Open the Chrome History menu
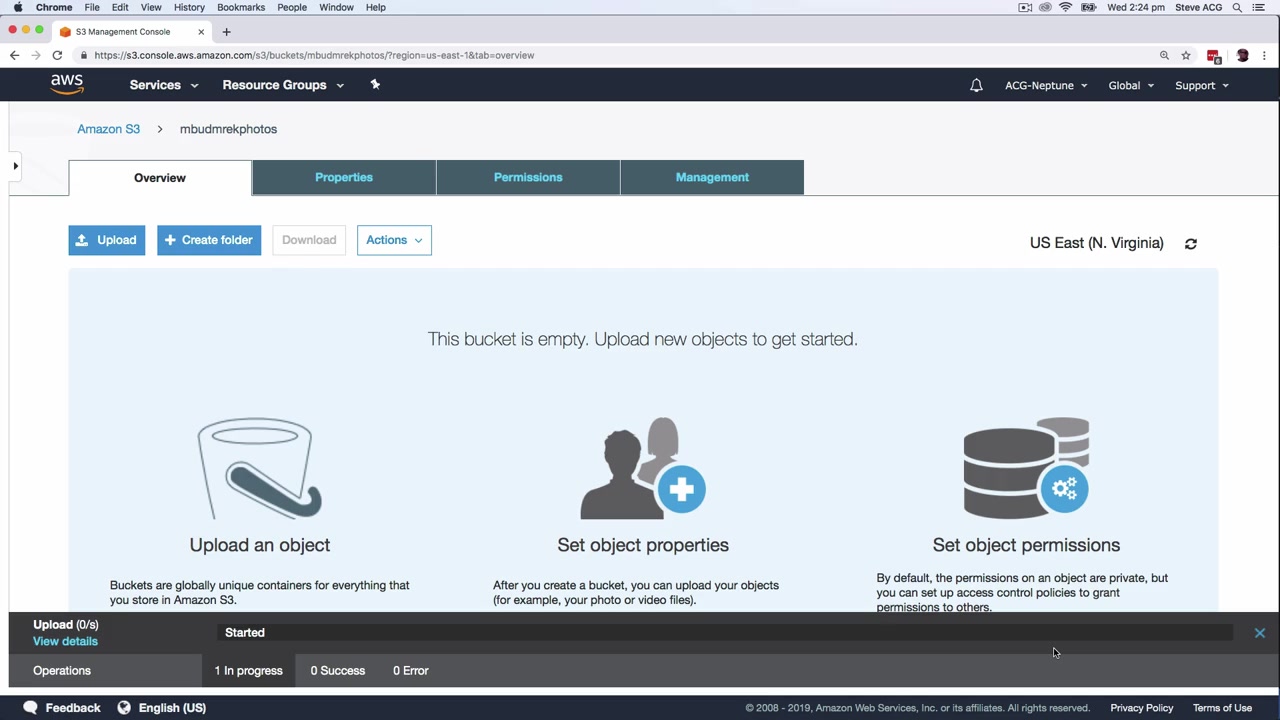 pos(189,7)
